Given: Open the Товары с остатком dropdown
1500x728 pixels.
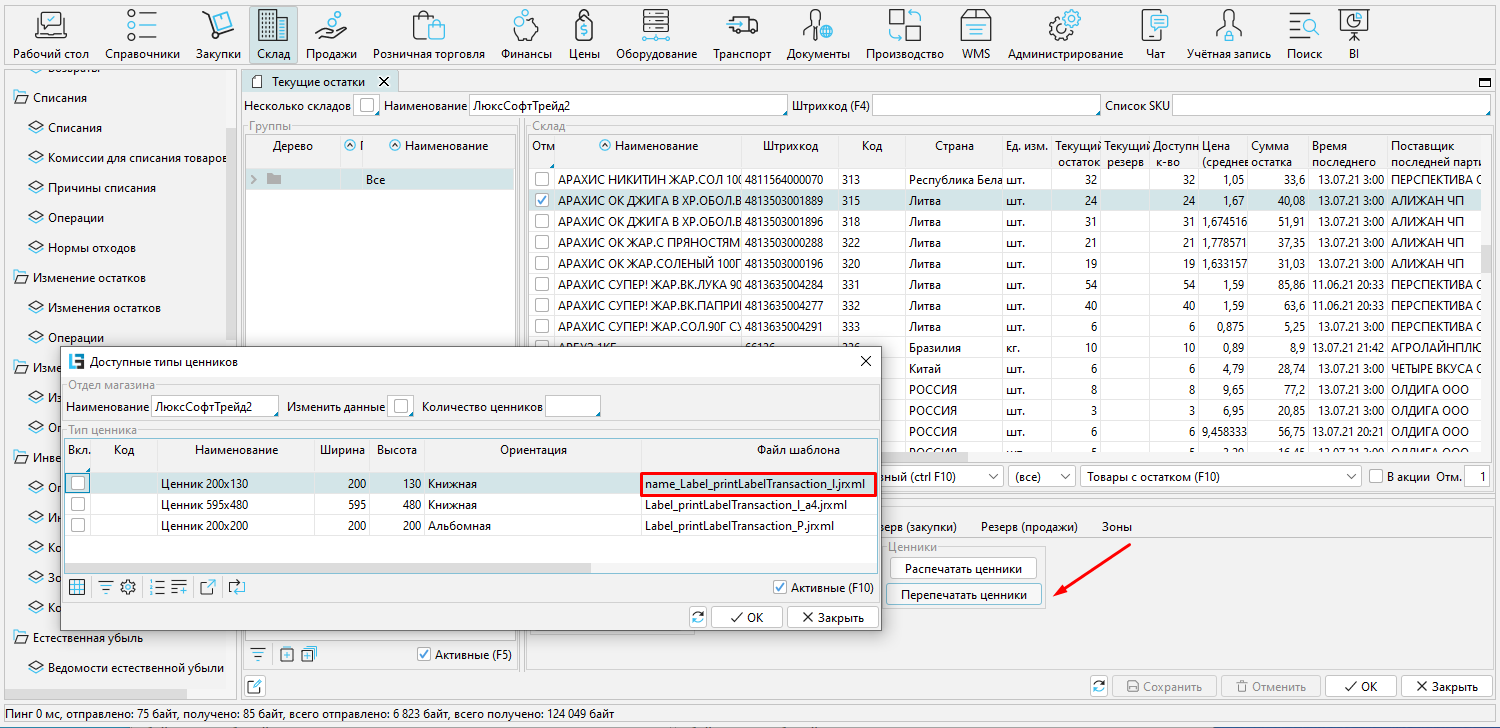Looking at the screenshot, I should pos(1220,477).
